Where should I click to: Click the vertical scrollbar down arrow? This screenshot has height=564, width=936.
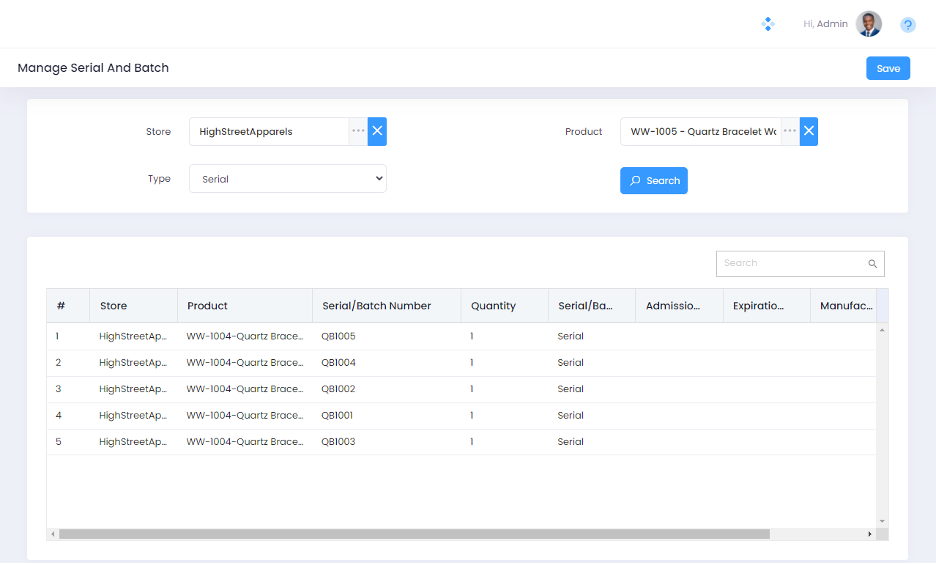click(x=882, y=521)
